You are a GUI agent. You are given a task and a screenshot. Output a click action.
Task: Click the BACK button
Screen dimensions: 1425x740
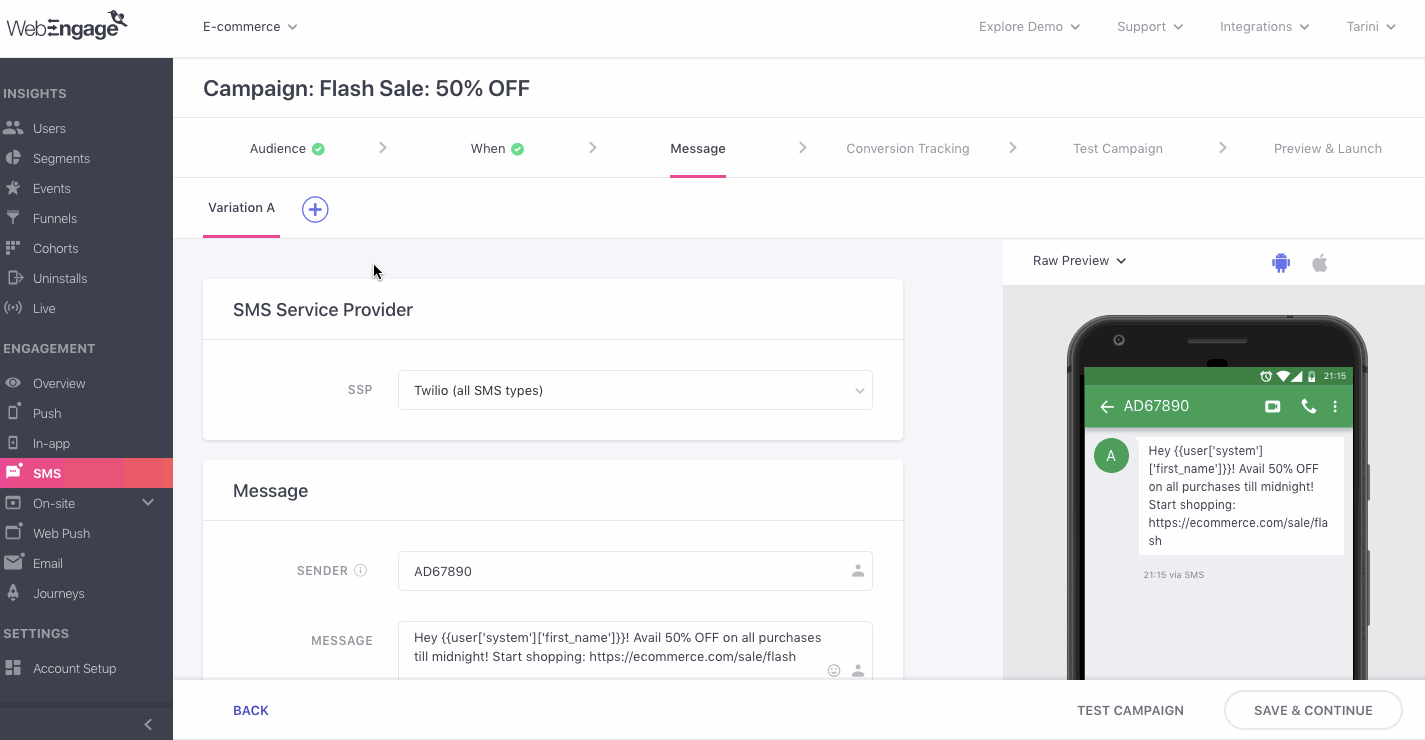pos(251,710)
